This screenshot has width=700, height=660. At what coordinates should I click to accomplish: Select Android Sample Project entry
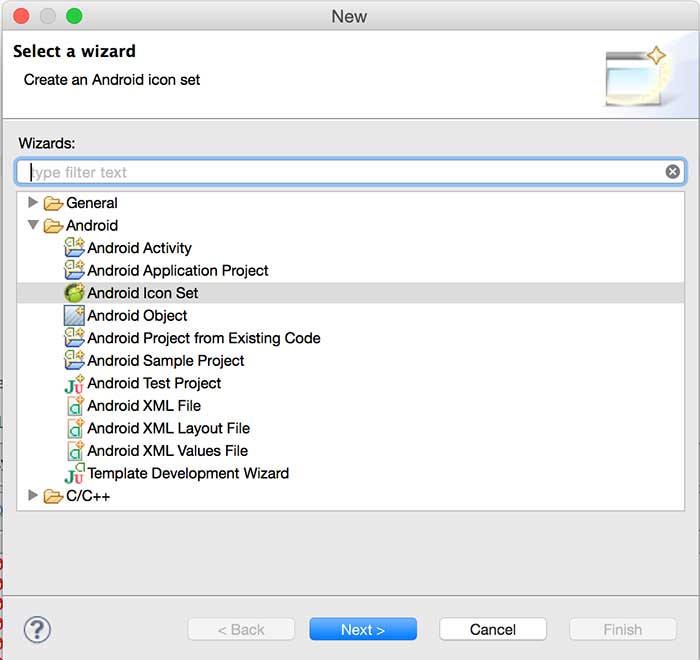pyautogui.click(x=166, y=360)
